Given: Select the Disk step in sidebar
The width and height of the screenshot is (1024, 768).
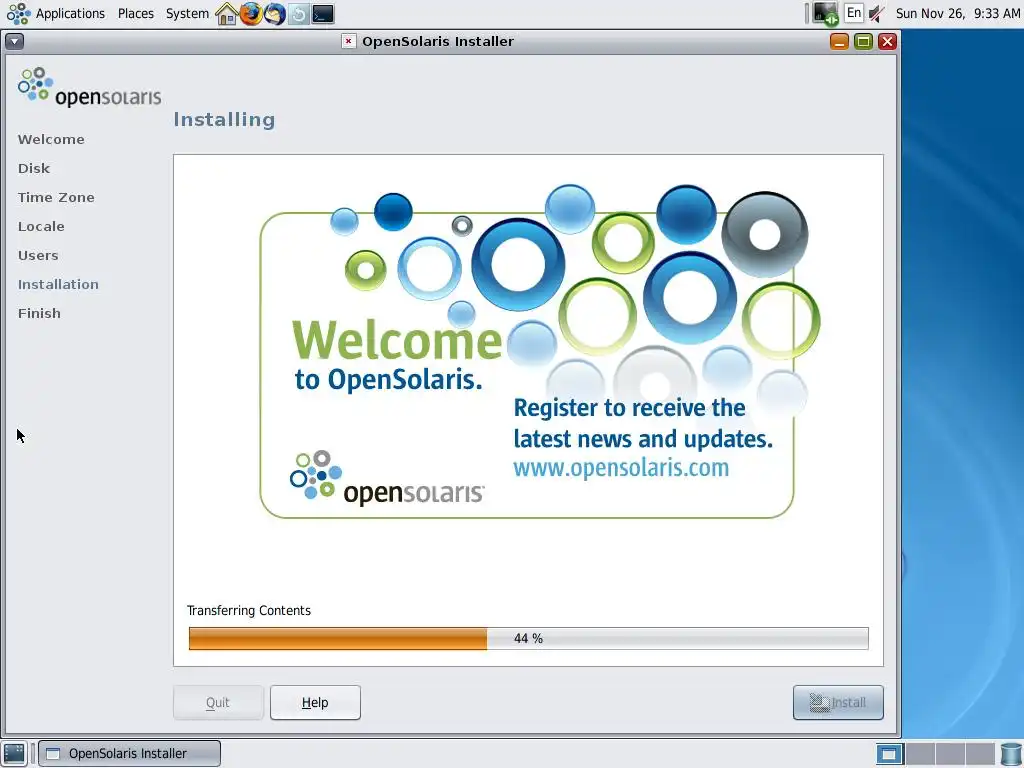Looking at the screenshot, I should point(34,168).
